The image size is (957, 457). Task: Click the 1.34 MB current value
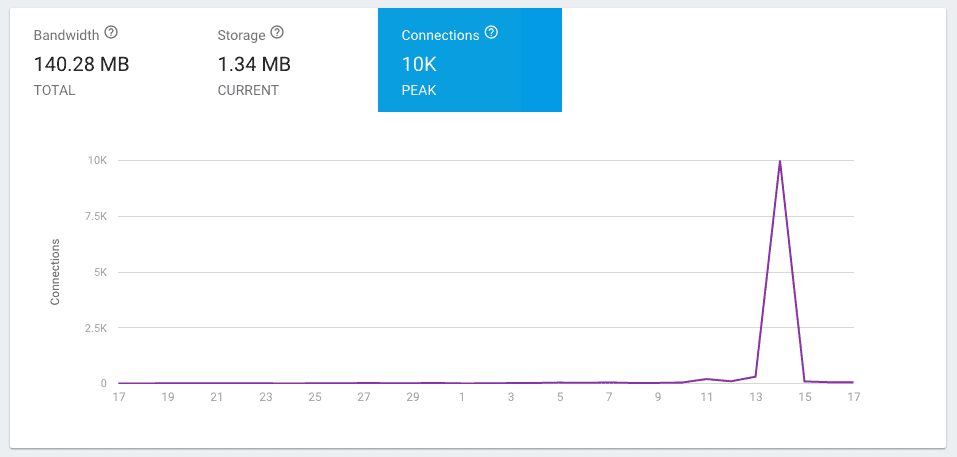tap(254, 65)
